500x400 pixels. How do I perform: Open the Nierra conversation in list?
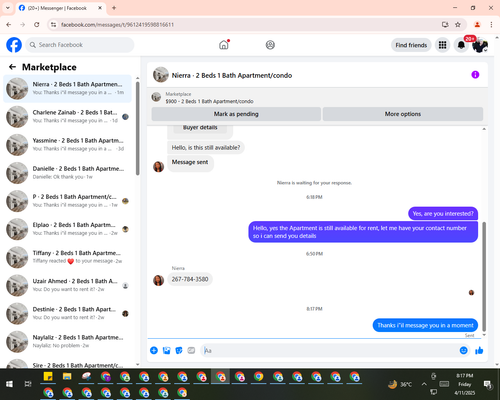click(x=67, y=89)
